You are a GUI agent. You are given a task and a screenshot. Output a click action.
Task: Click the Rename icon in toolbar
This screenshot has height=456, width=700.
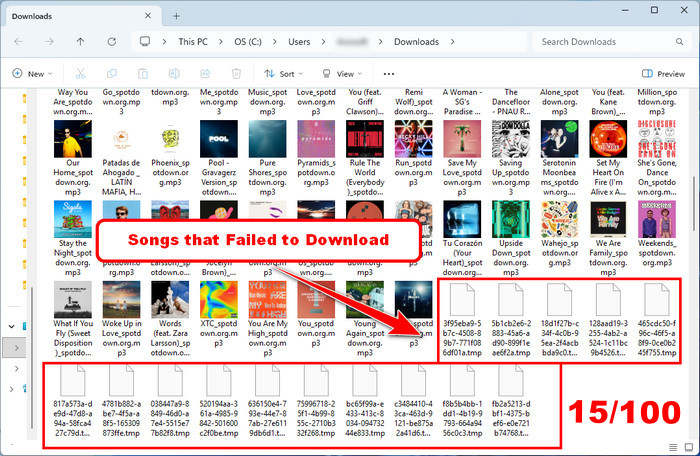(174, 74)
